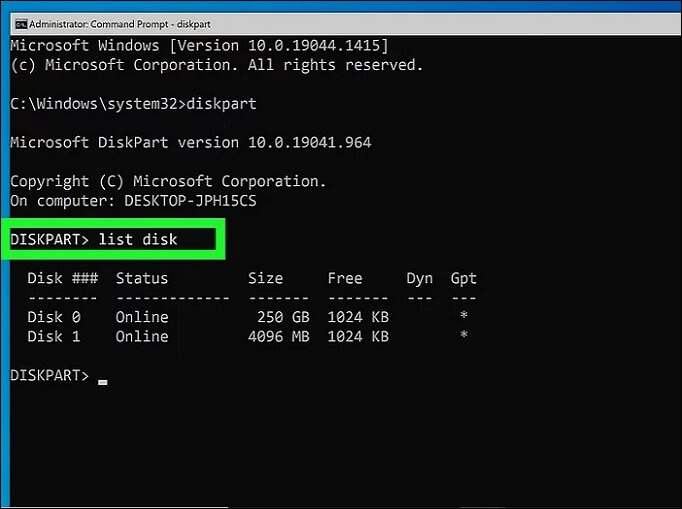Click the Microsoft Windows version line
682x509 pixels.
[199, 46]
